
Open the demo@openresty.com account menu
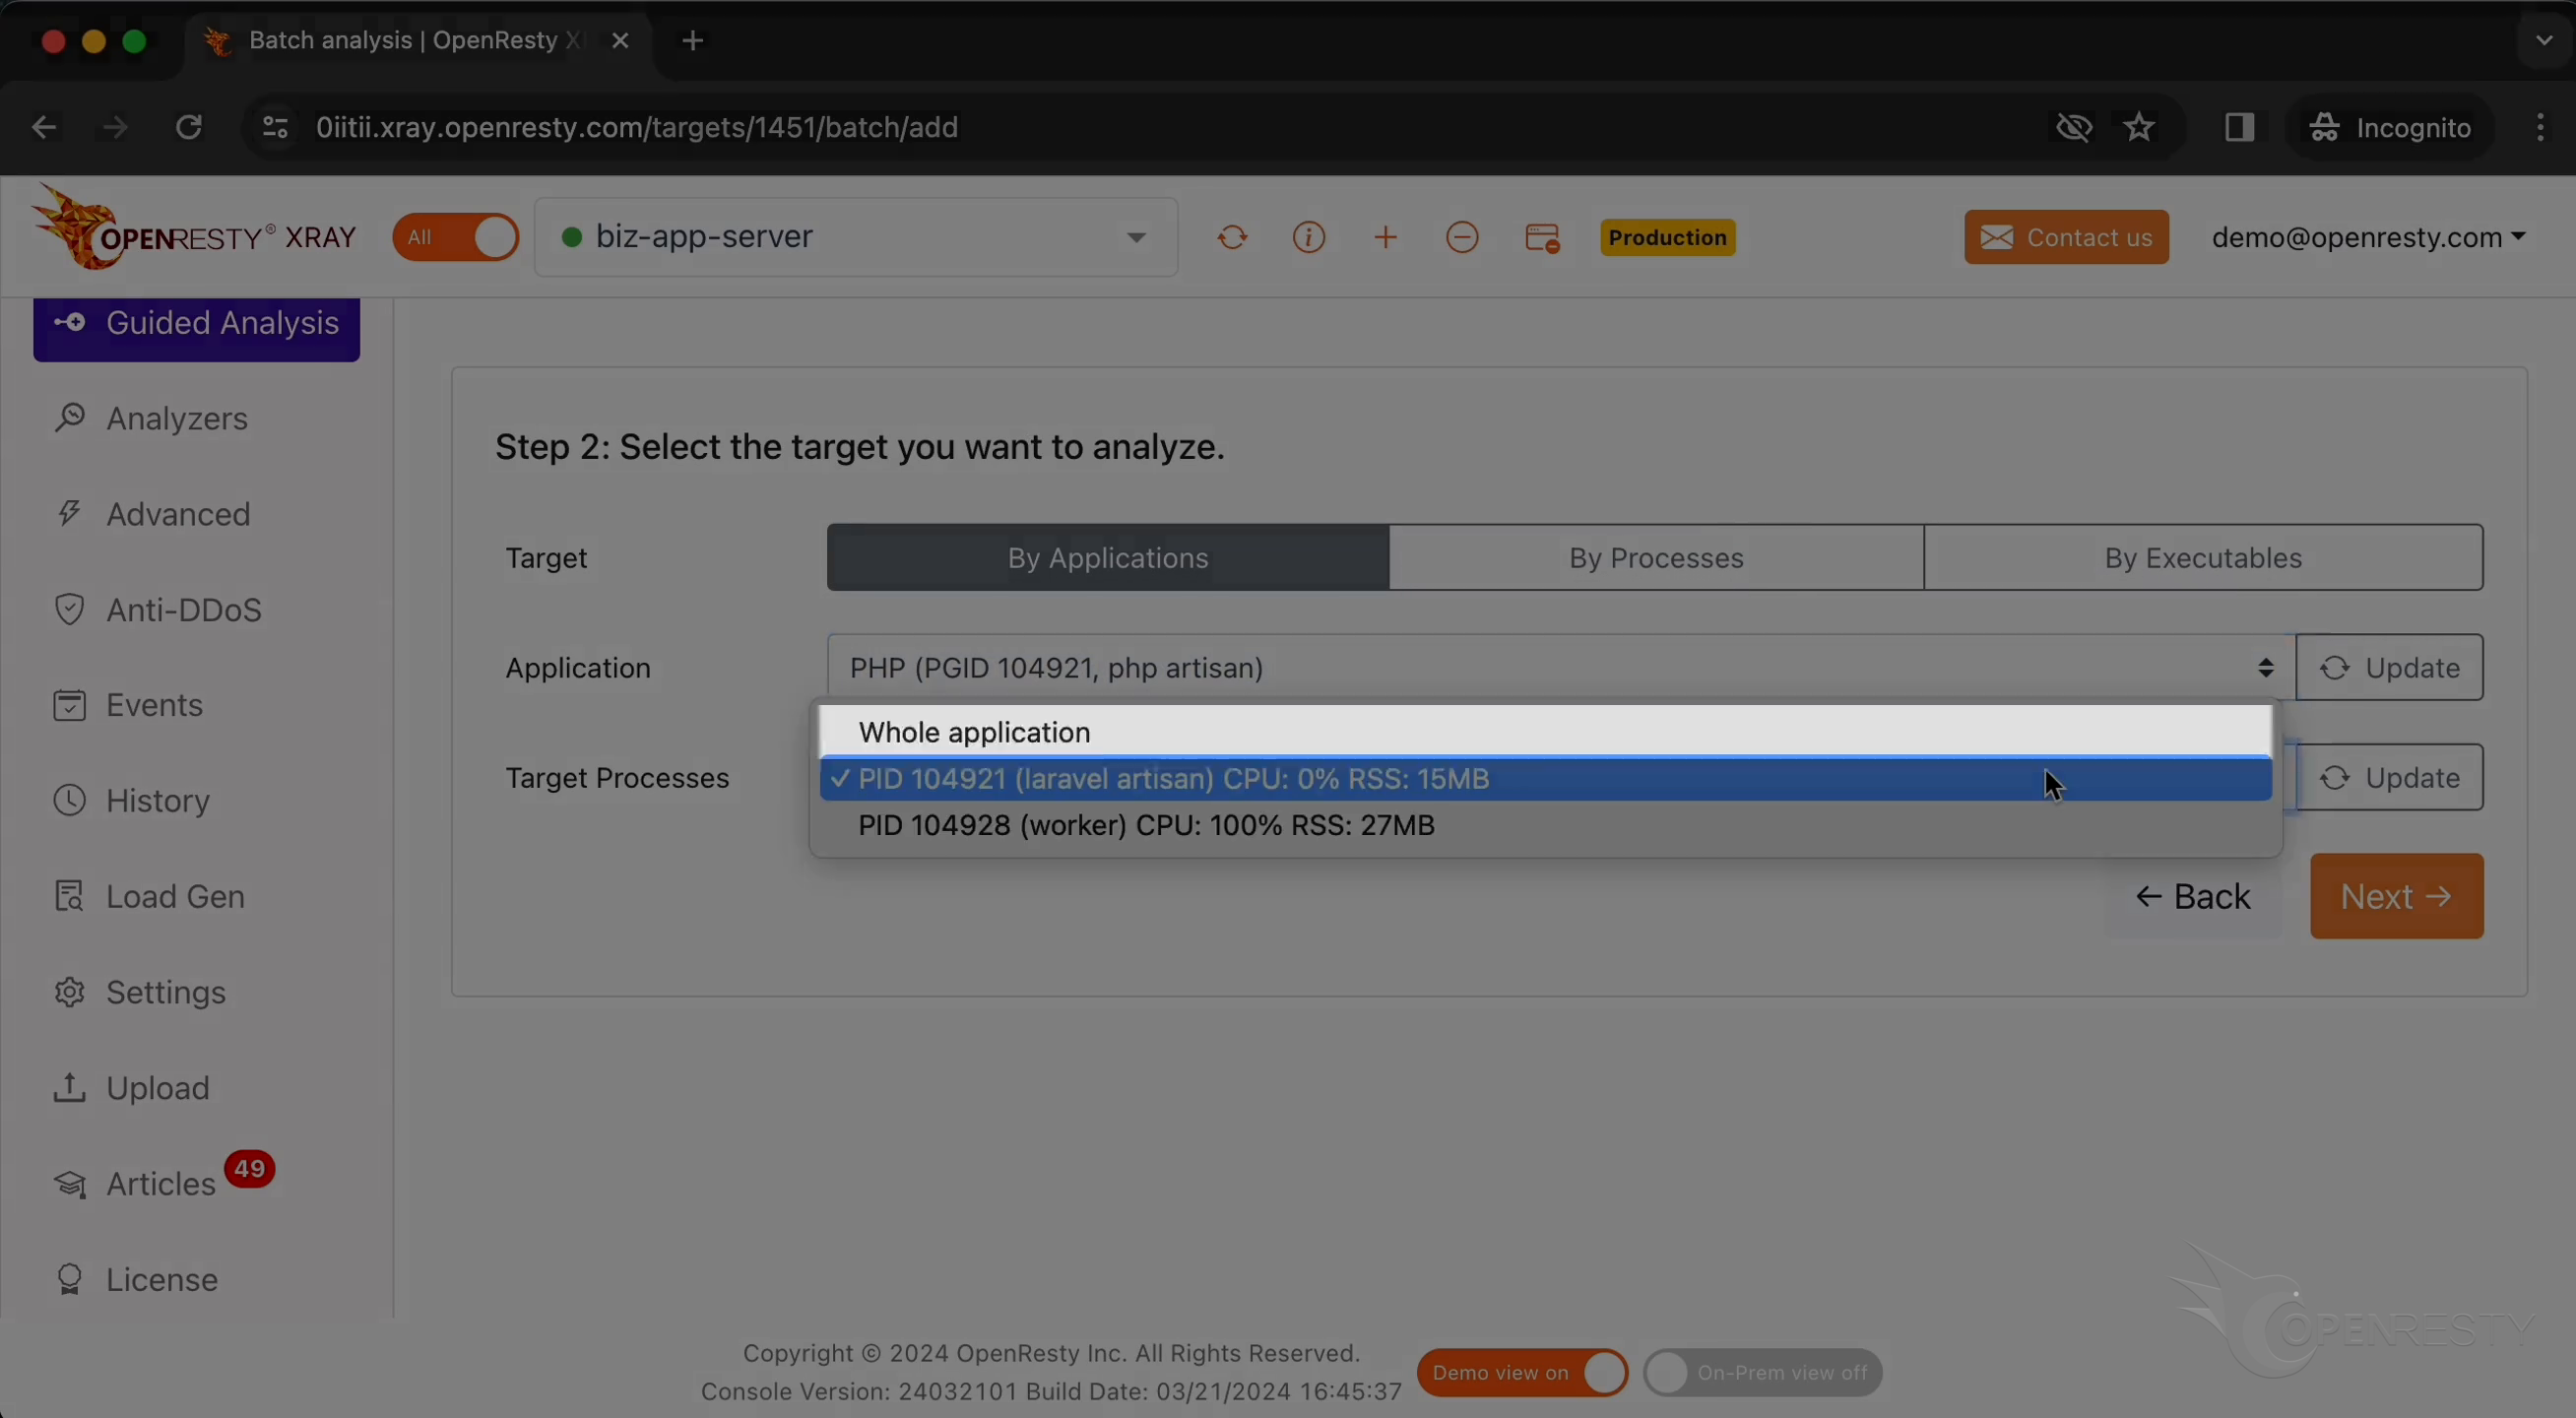[2369, 237]
